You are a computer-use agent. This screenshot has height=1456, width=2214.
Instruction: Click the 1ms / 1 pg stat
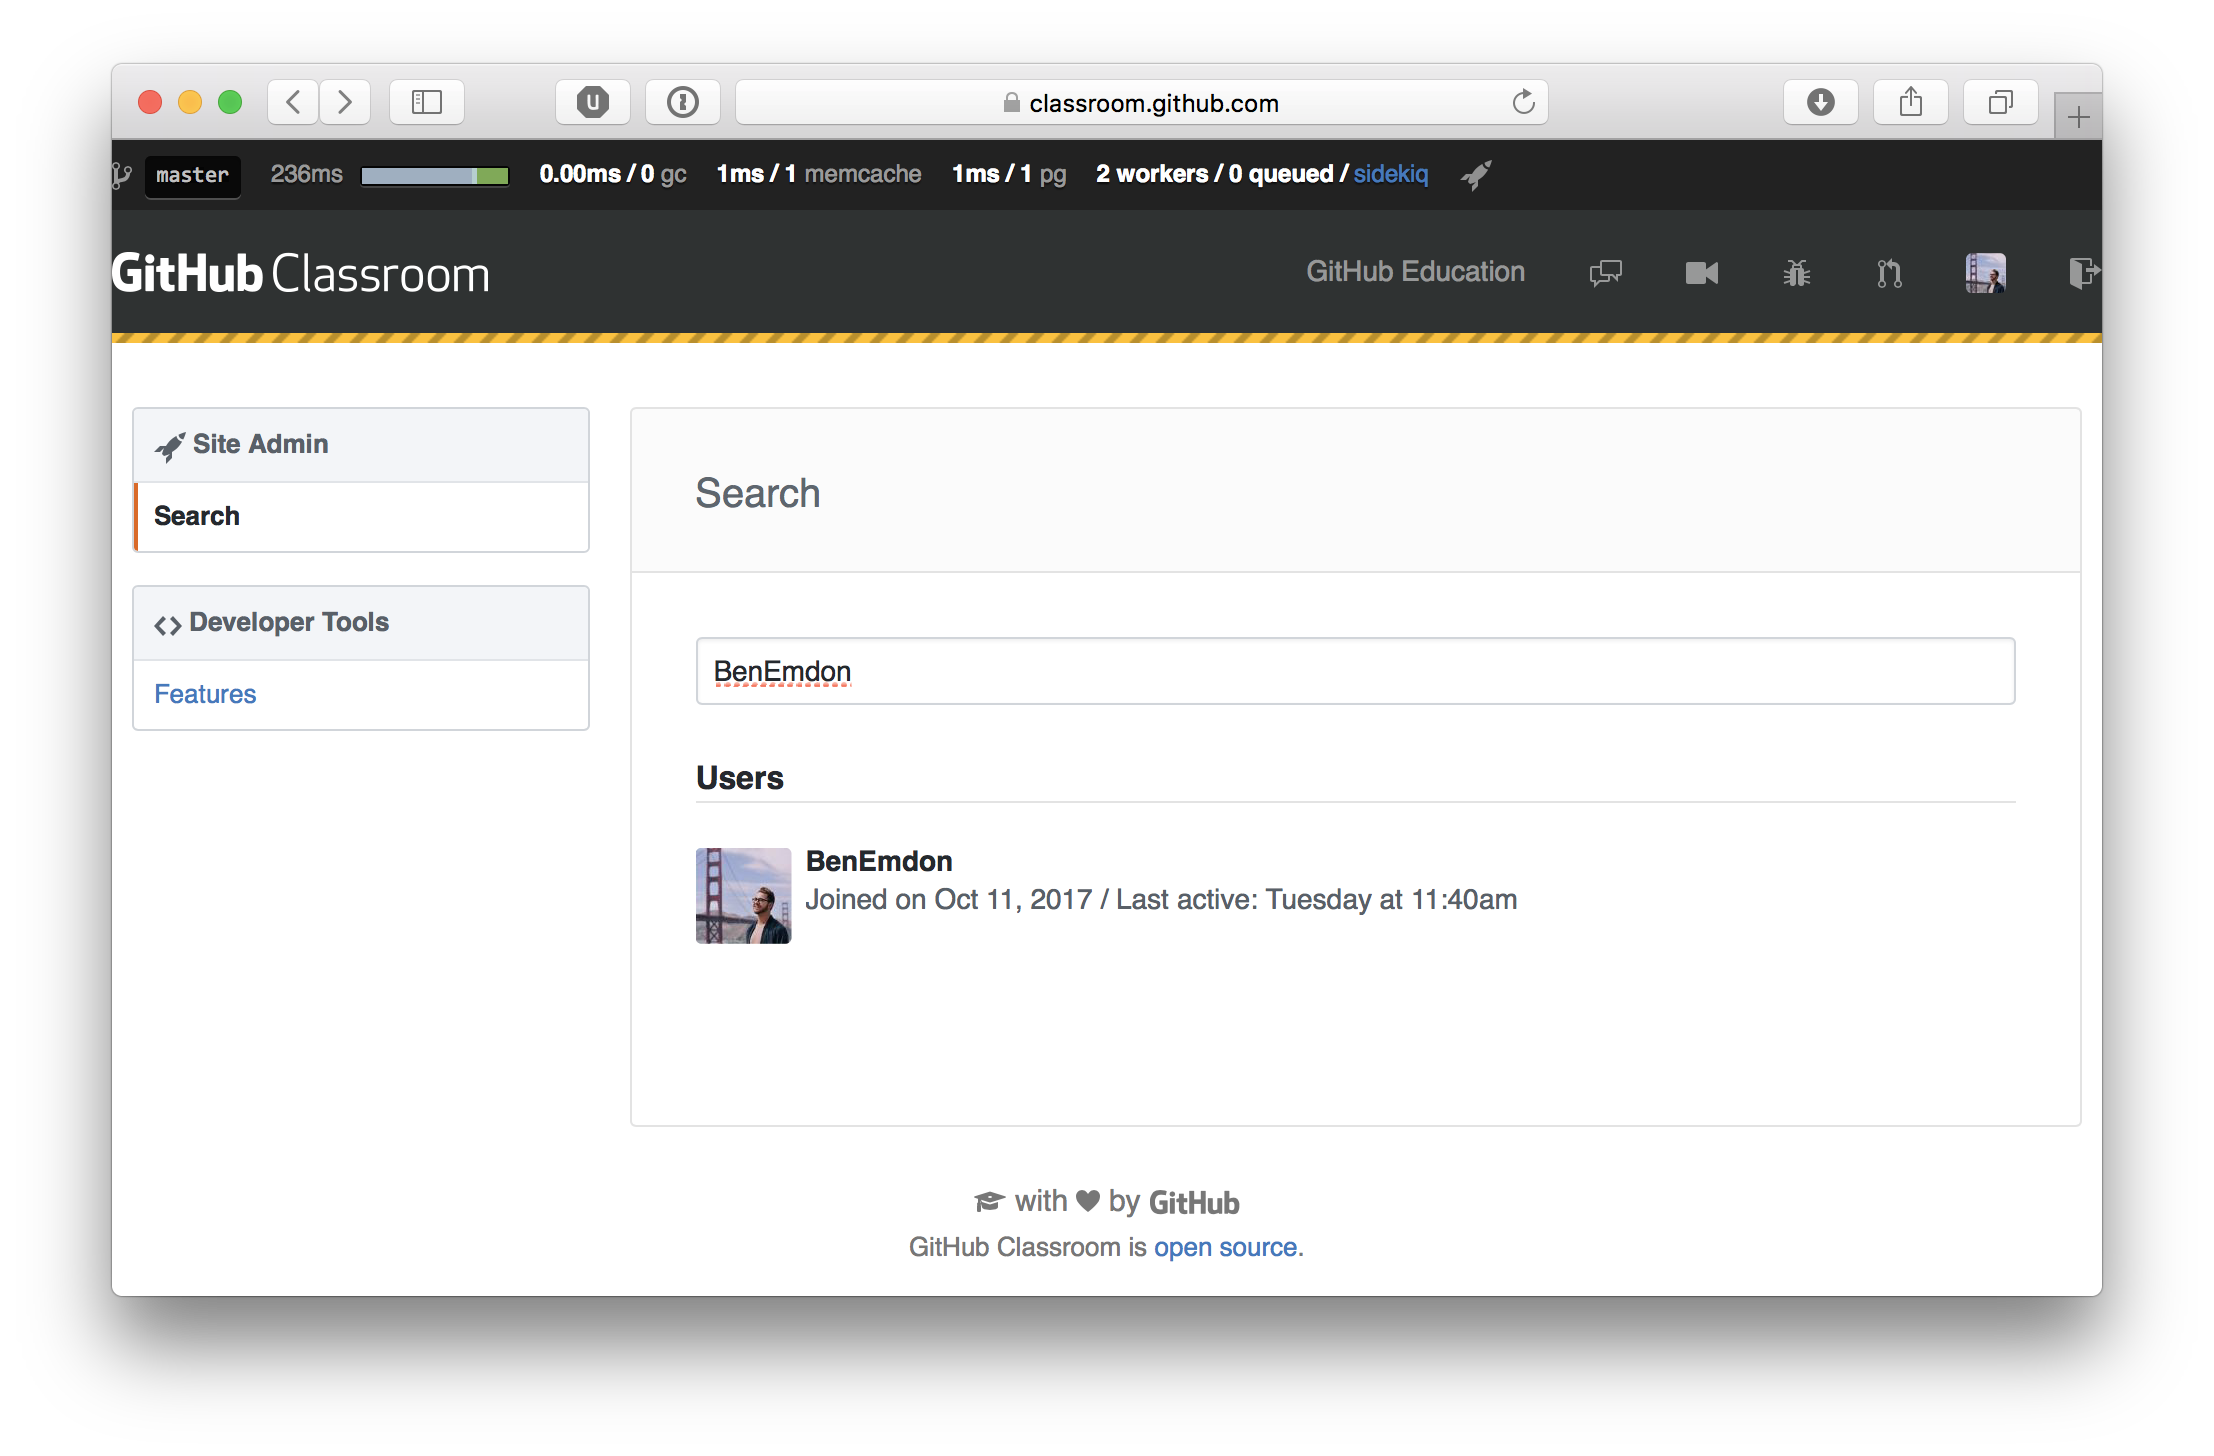[x=1009, y=174]
